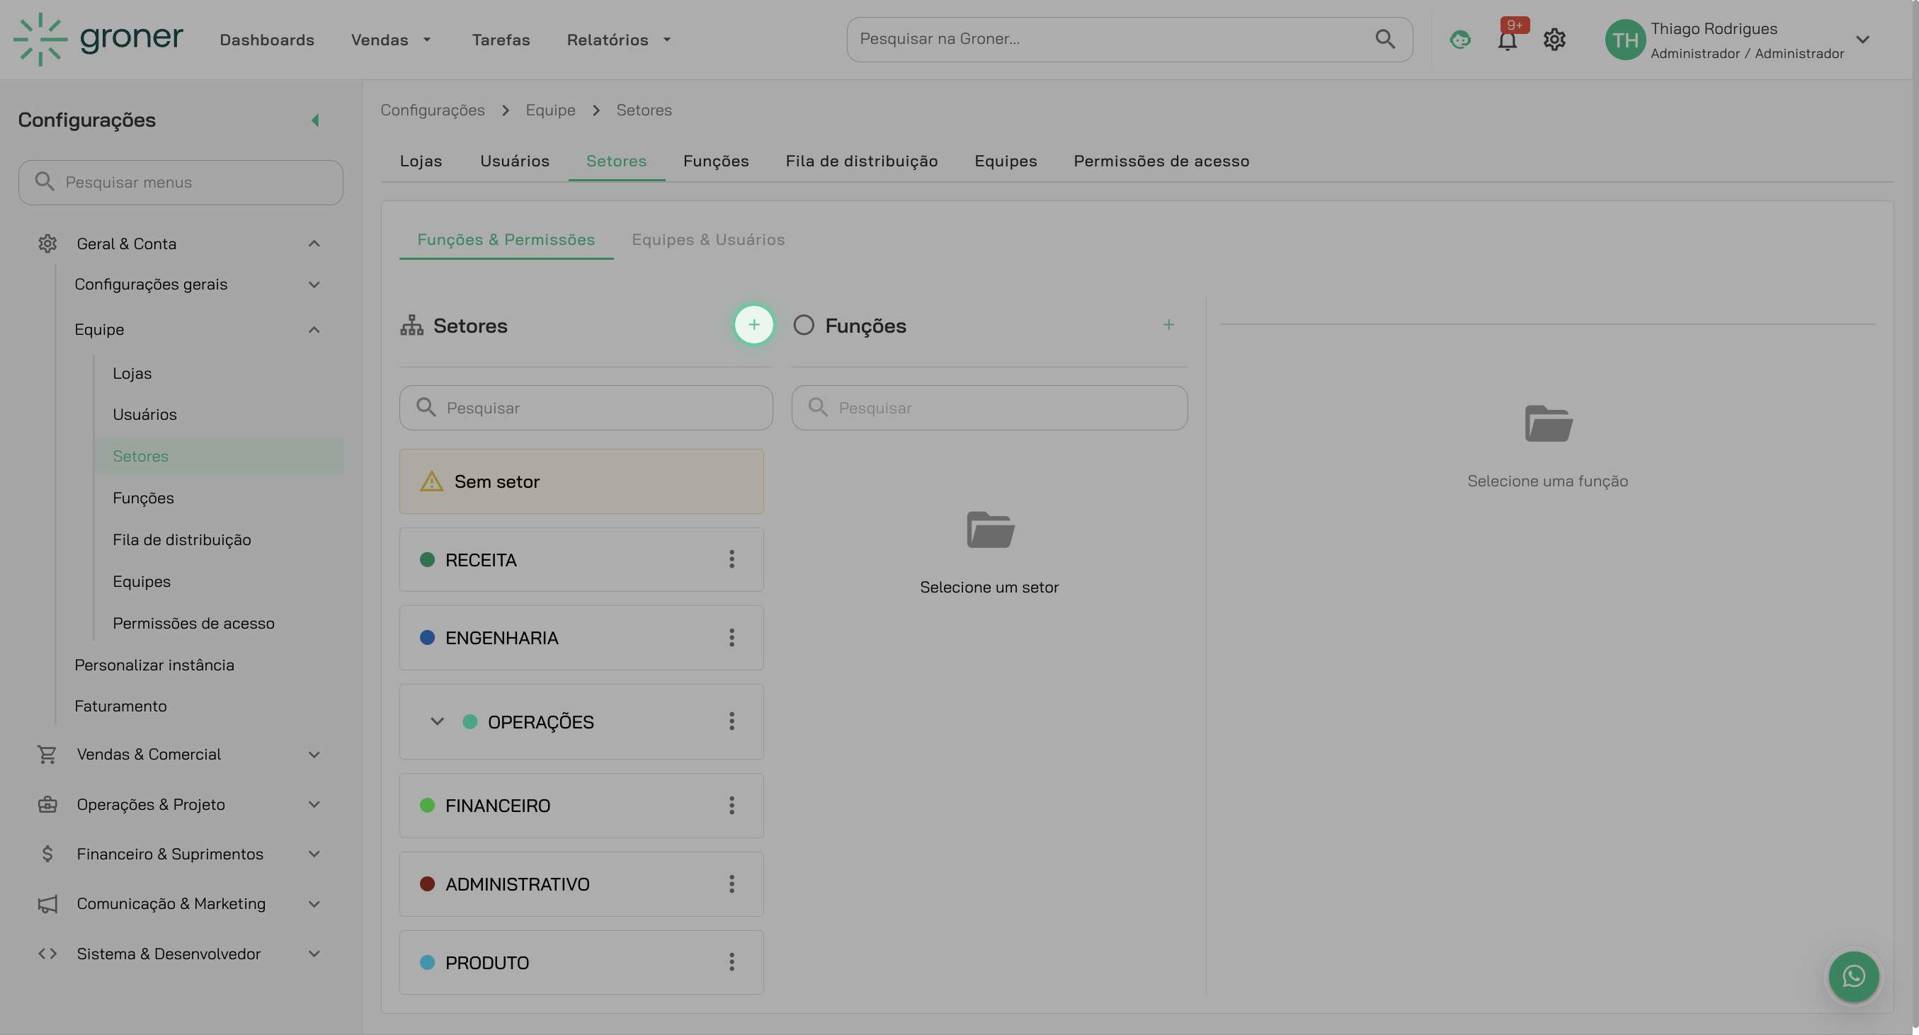Click the megaphone icon beside Comunicação & Marketing
This screenshot has width=1919, height=1035.
pyautogui.click(x=46, y=903)
